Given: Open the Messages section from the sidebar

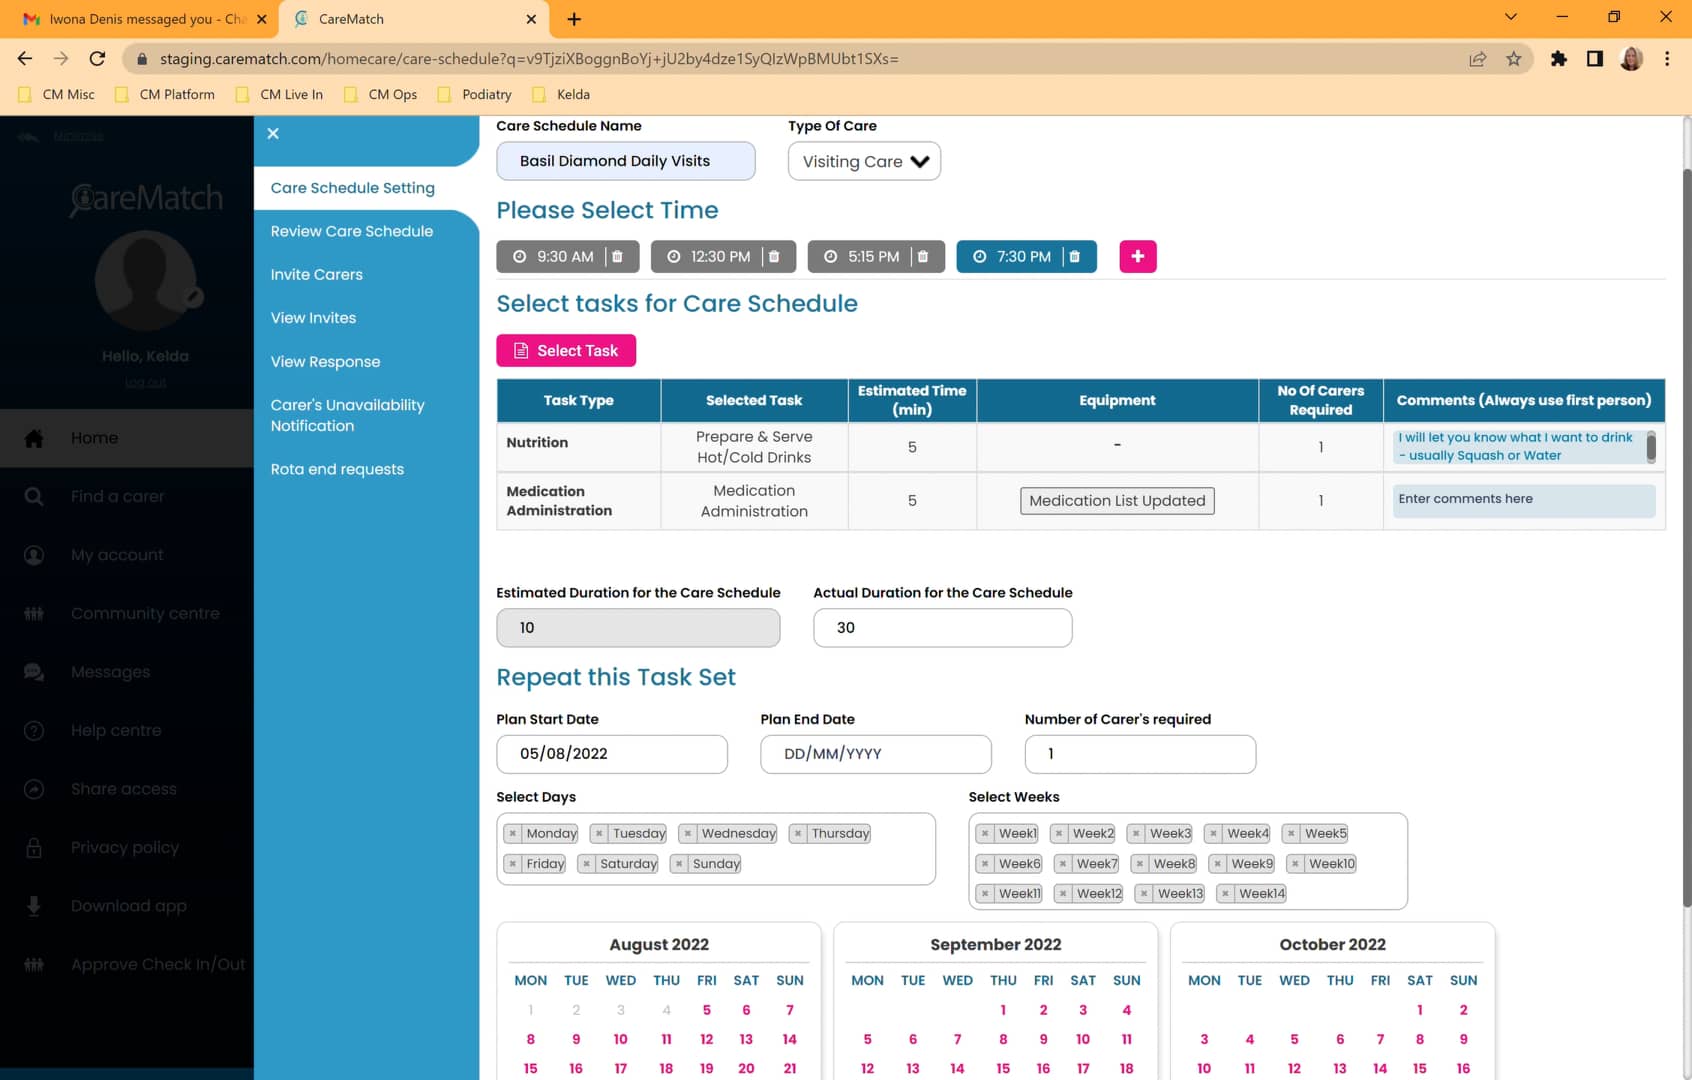Looking at the screenshot, I should tap(110, 671).
